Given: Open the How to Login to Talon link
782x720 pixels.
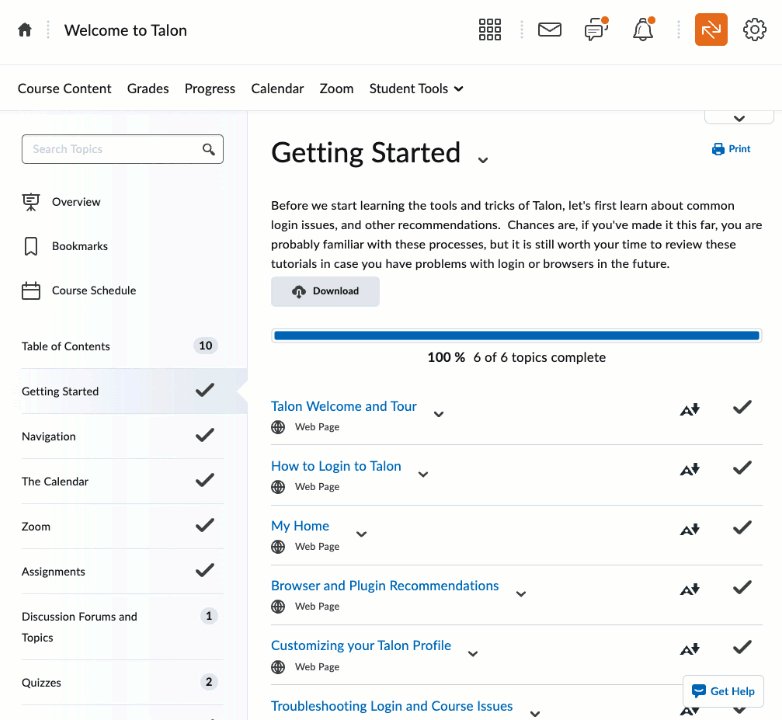Looking at the screenshot, I should [336, 466].
